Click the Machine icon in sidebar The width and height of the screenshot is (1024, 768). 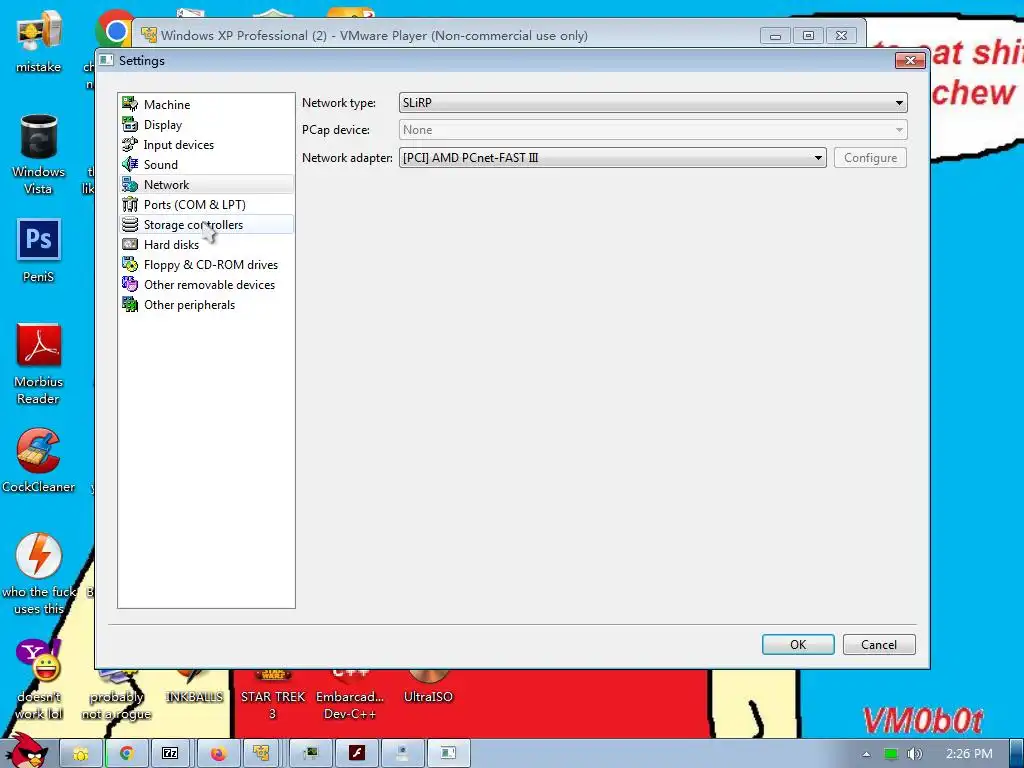pos(130,104)
